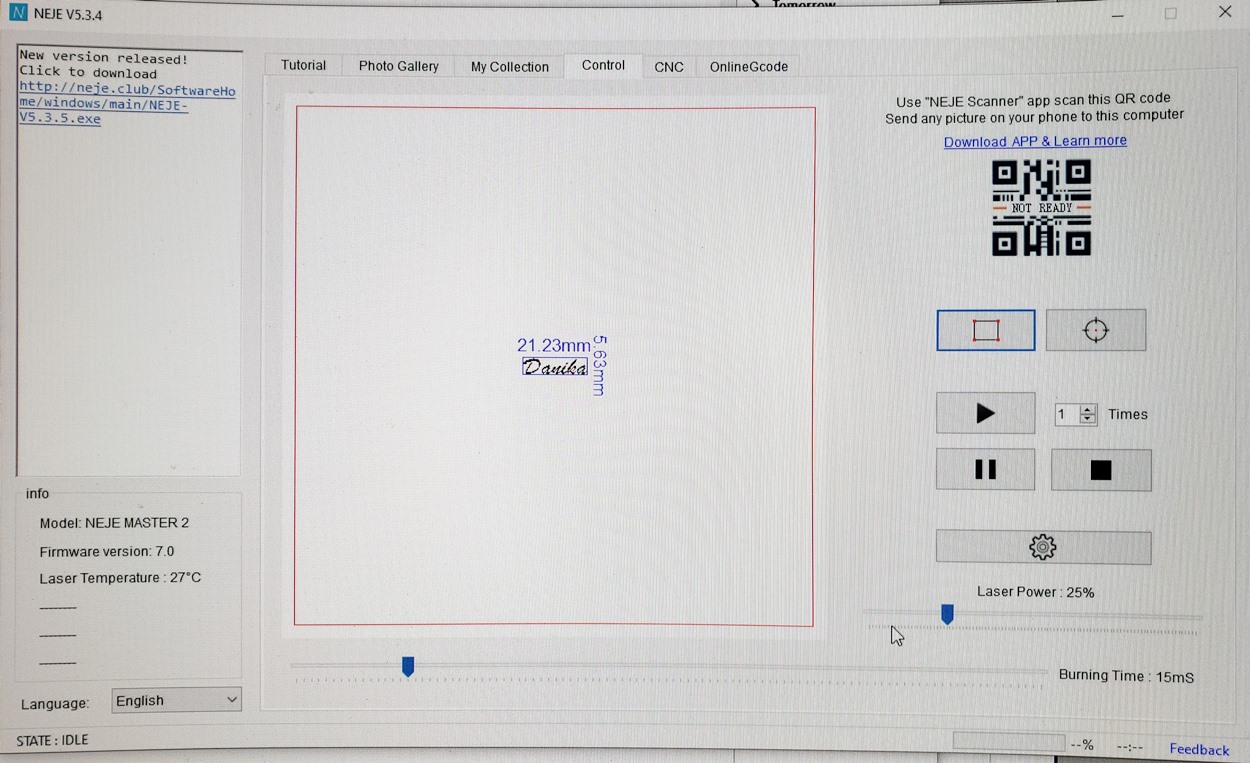Pause the engraving job

tap(985, 470)
